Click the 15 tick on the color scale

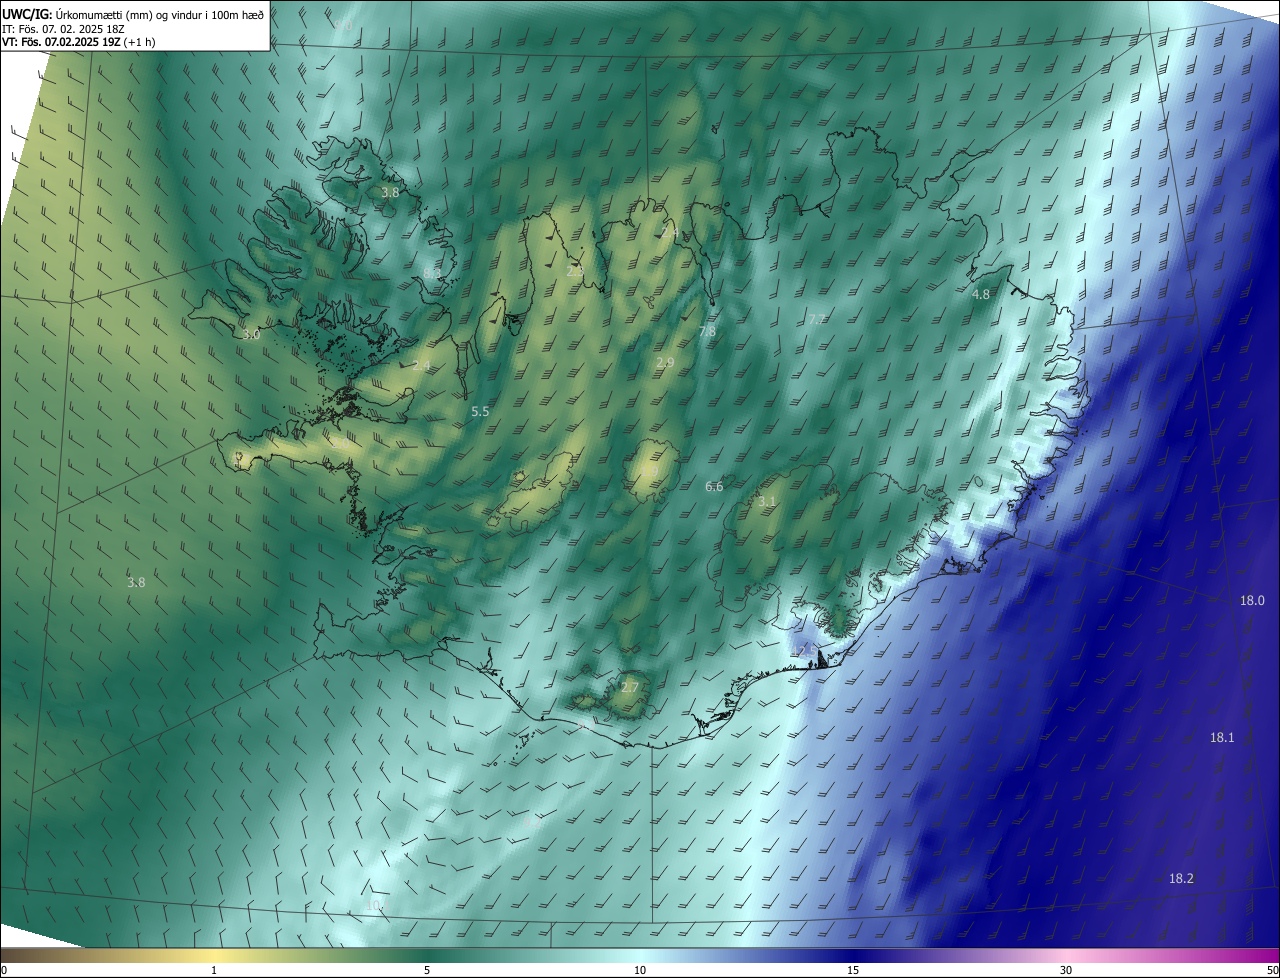click(853, 971)
